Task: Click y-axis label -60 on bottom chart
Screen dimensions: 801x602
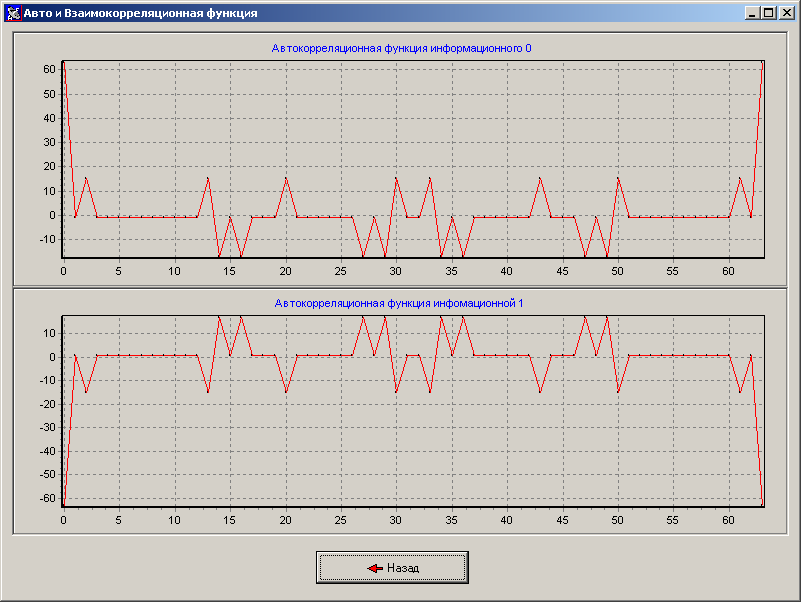Action: (x=48, y=498)
